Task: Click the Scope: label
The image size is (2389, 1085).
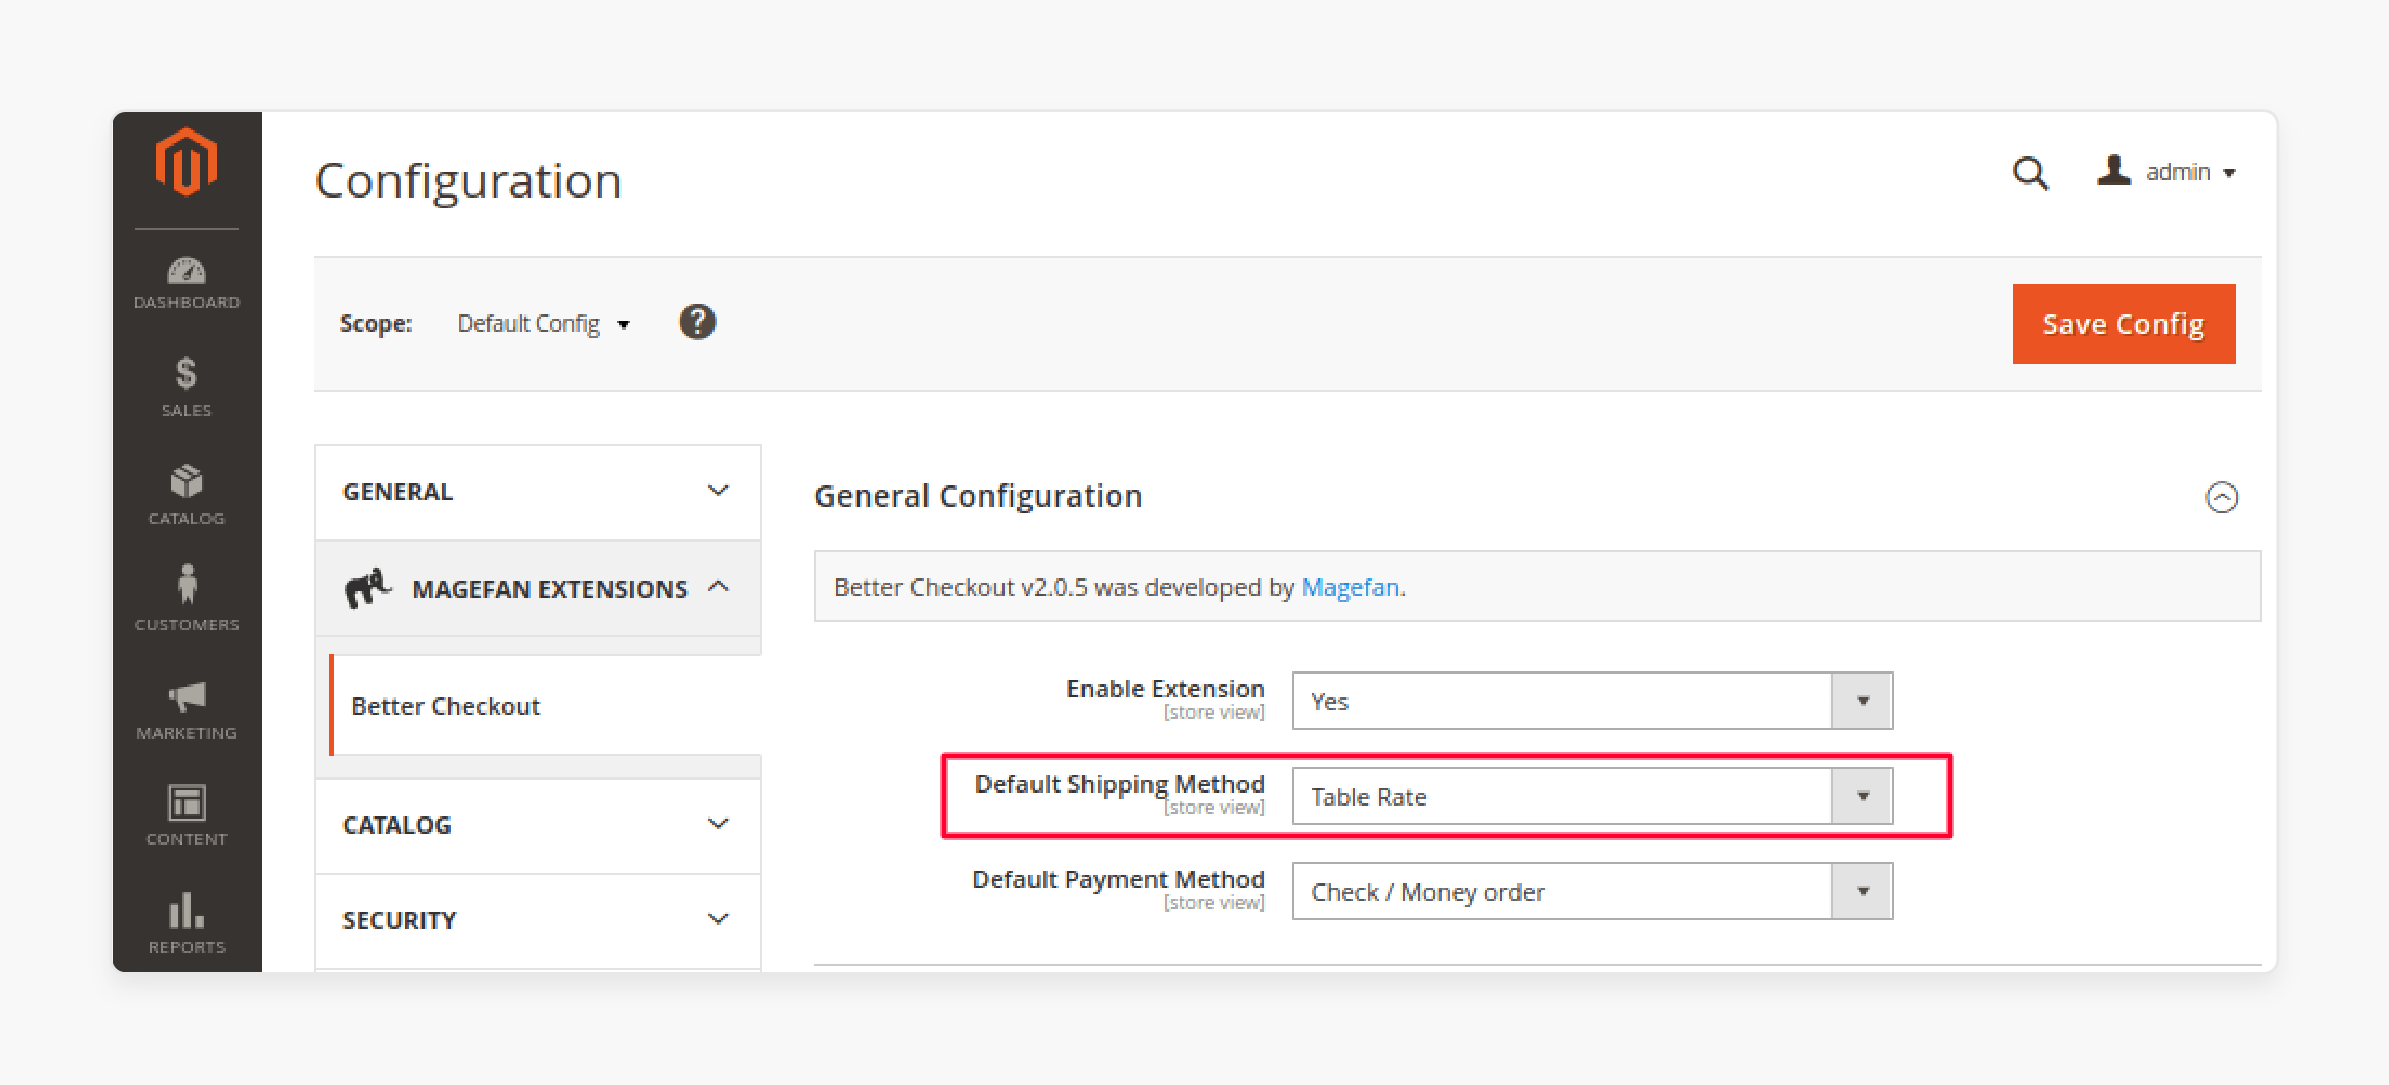Action: click(x=376, y=324)
